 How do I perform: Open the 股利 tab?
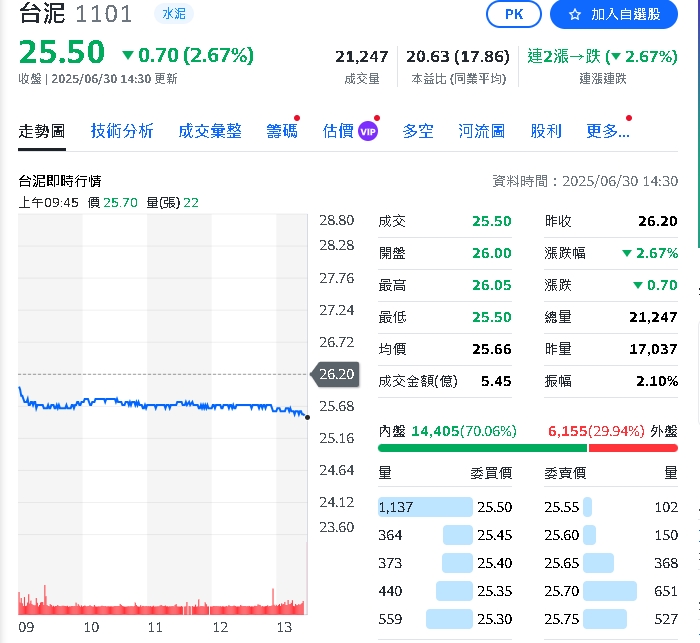[x=546, y=131]
